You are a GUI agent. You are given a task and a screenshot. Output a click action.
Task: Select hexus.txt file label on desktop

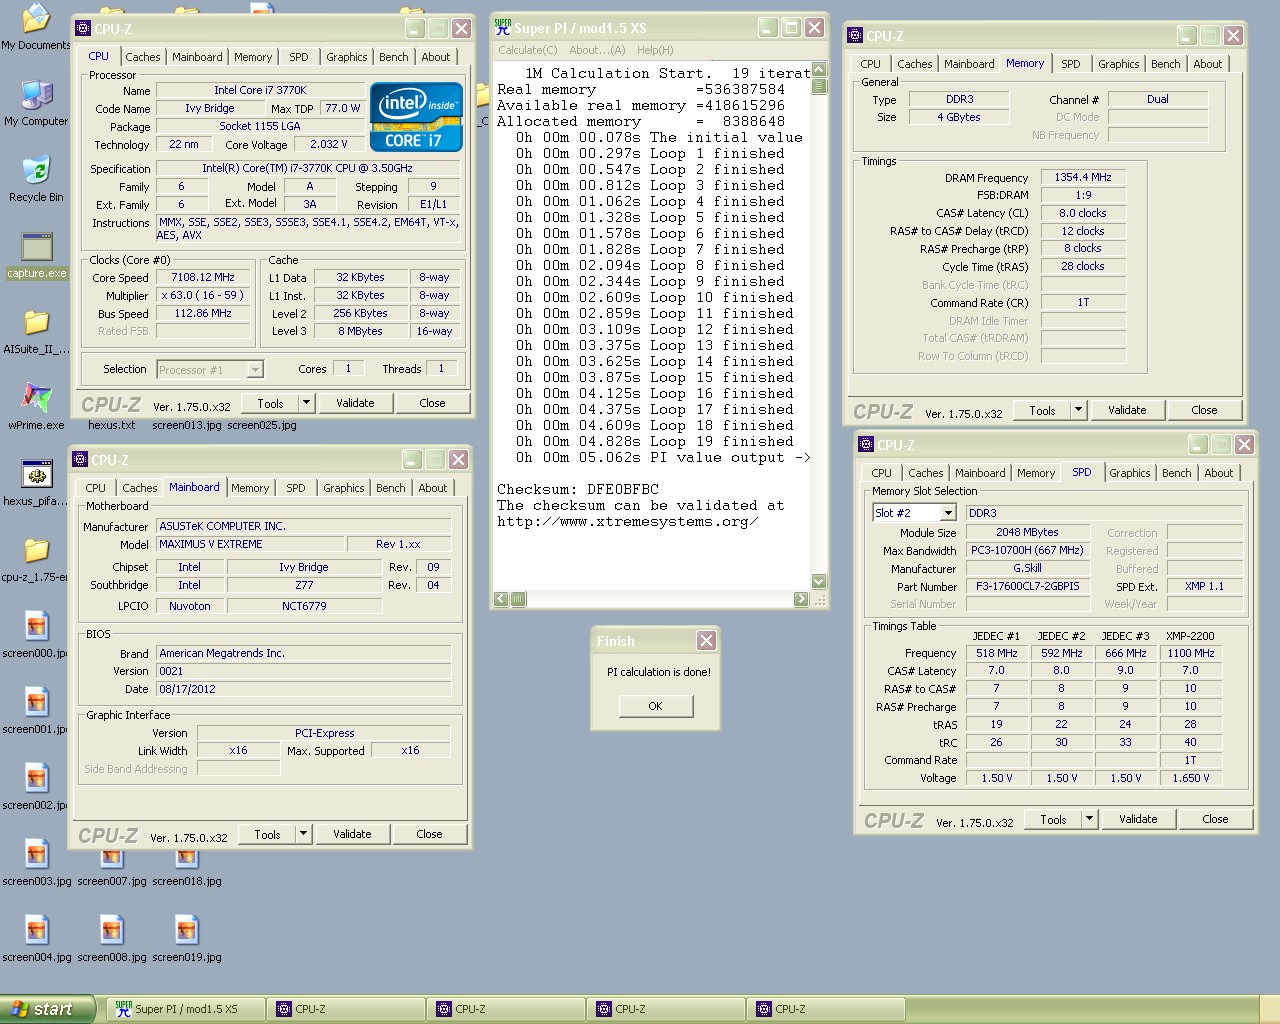111,425
